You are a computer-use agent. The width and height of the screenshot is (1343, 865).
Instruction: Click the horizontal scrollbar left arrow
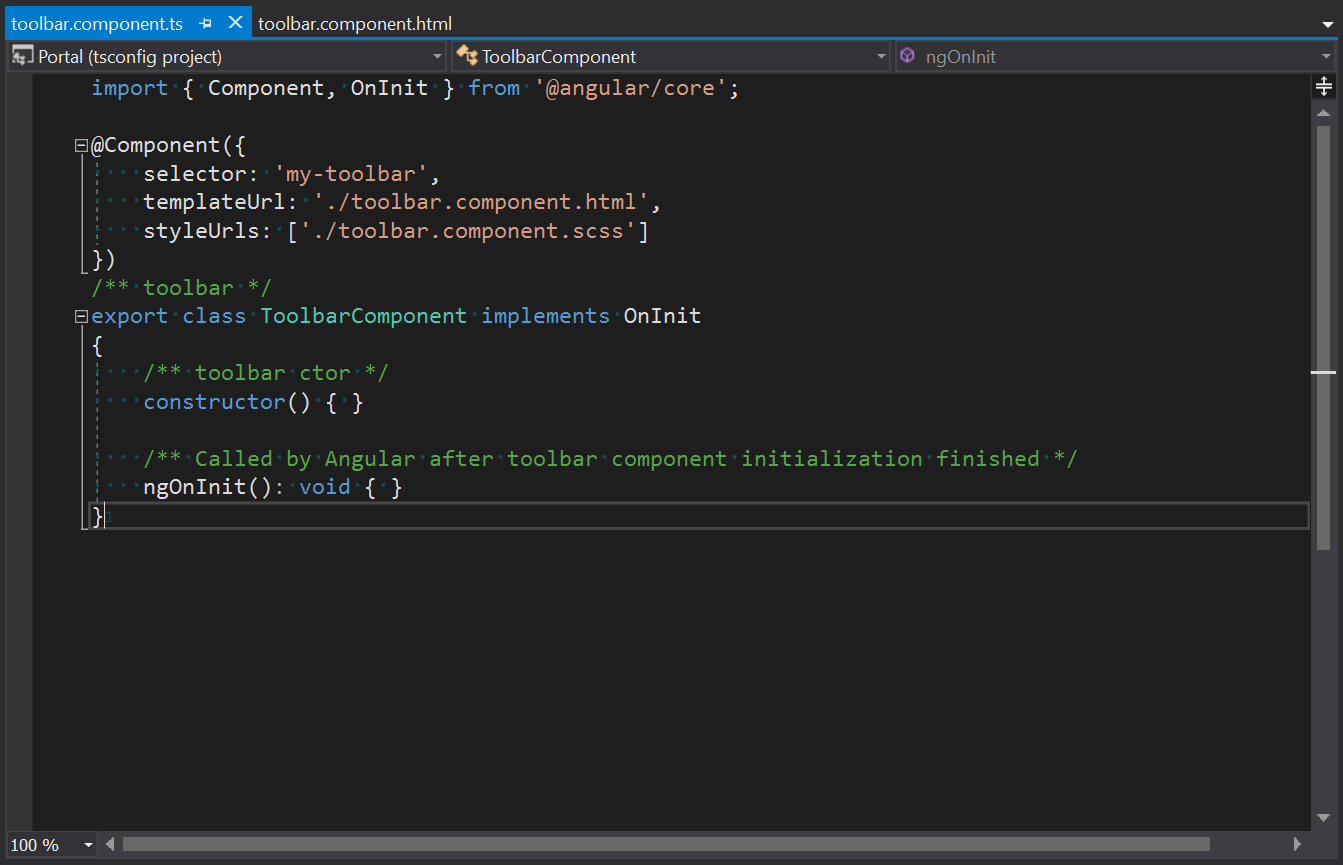click(109, 843)
